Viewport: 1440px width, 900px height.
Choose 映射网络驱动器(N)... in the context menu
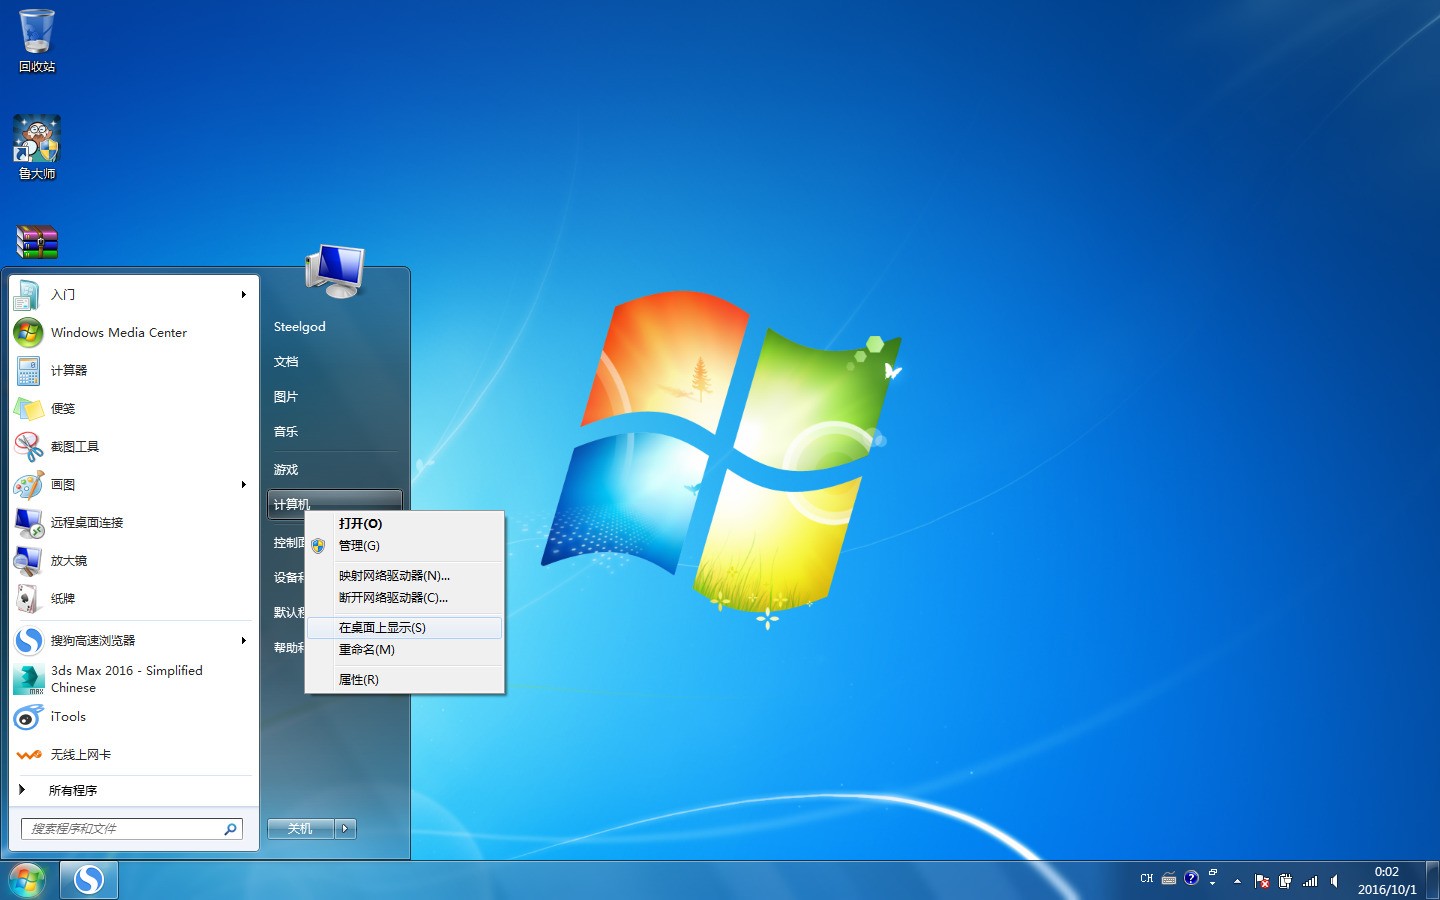coord(404,575)
